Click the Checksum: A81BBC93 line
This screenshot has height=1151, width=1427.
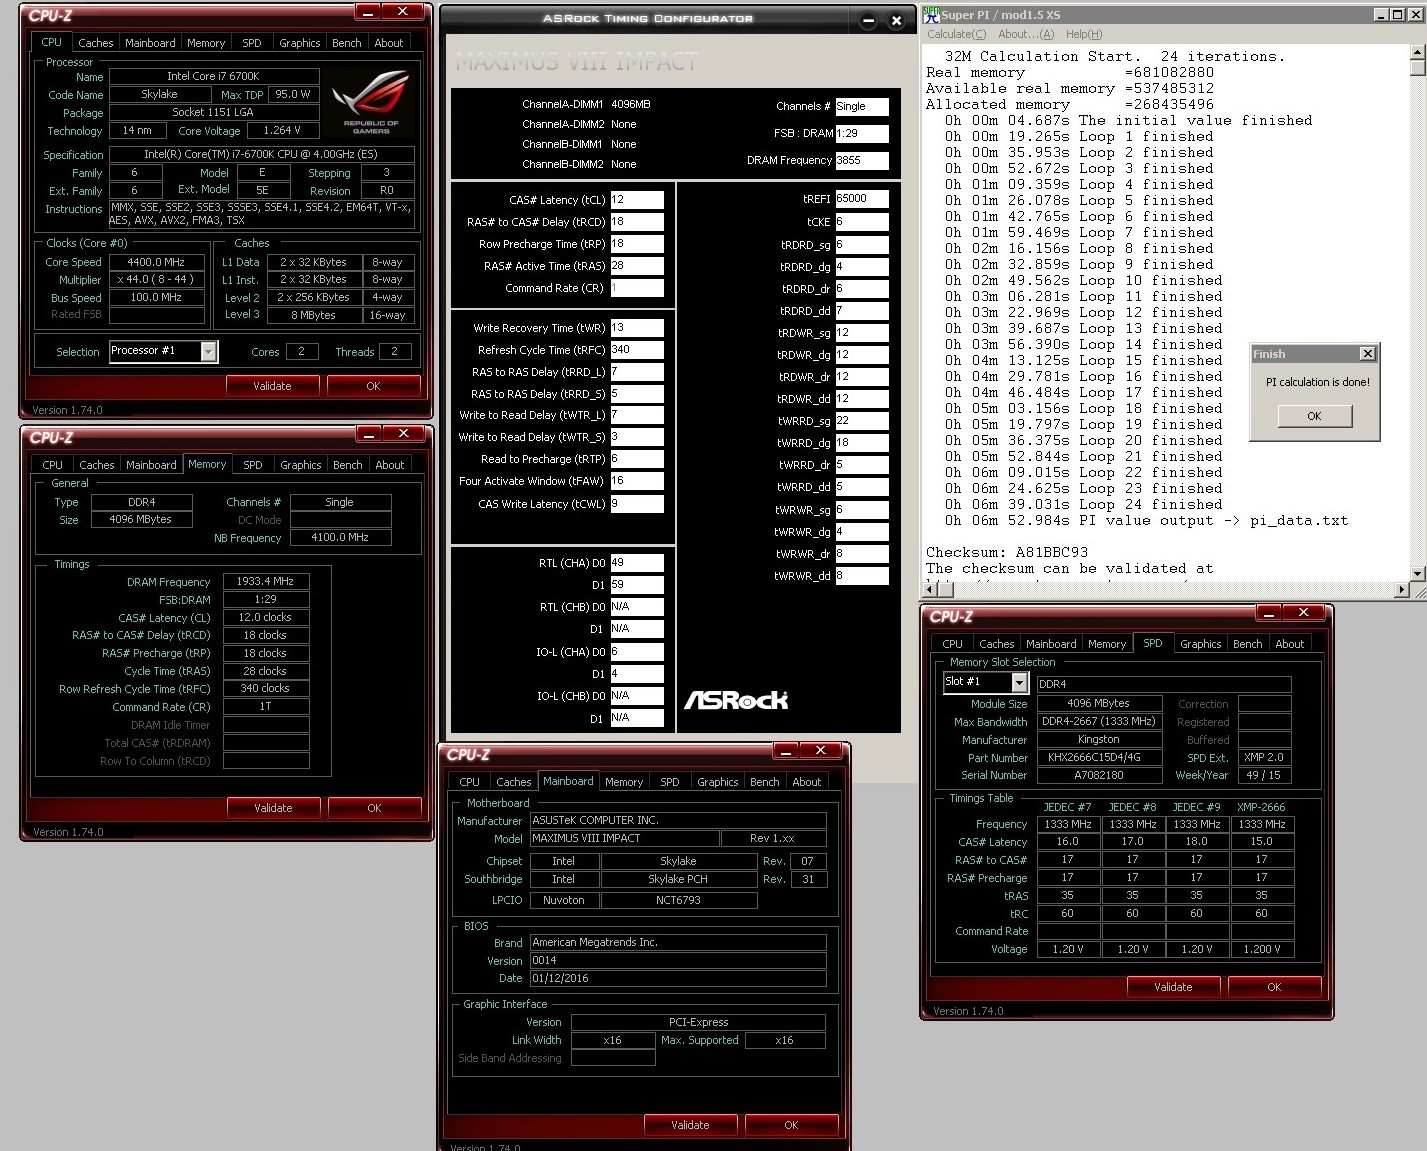pos(1007,552)
